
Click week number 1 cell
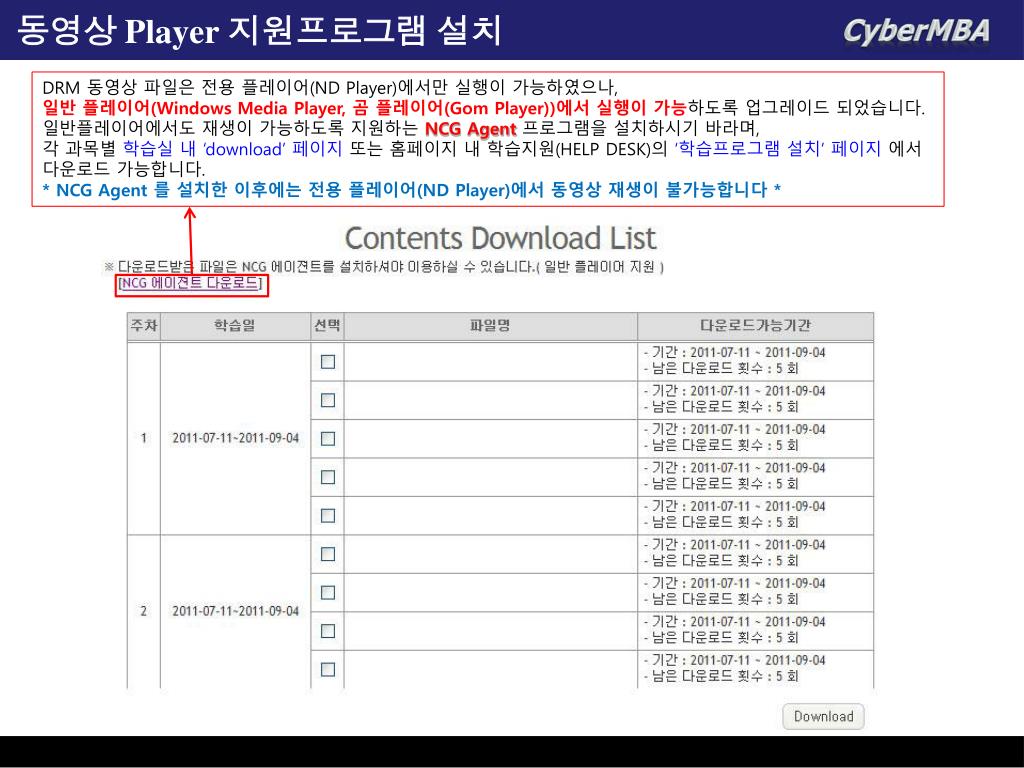click(x=144, y=438)
